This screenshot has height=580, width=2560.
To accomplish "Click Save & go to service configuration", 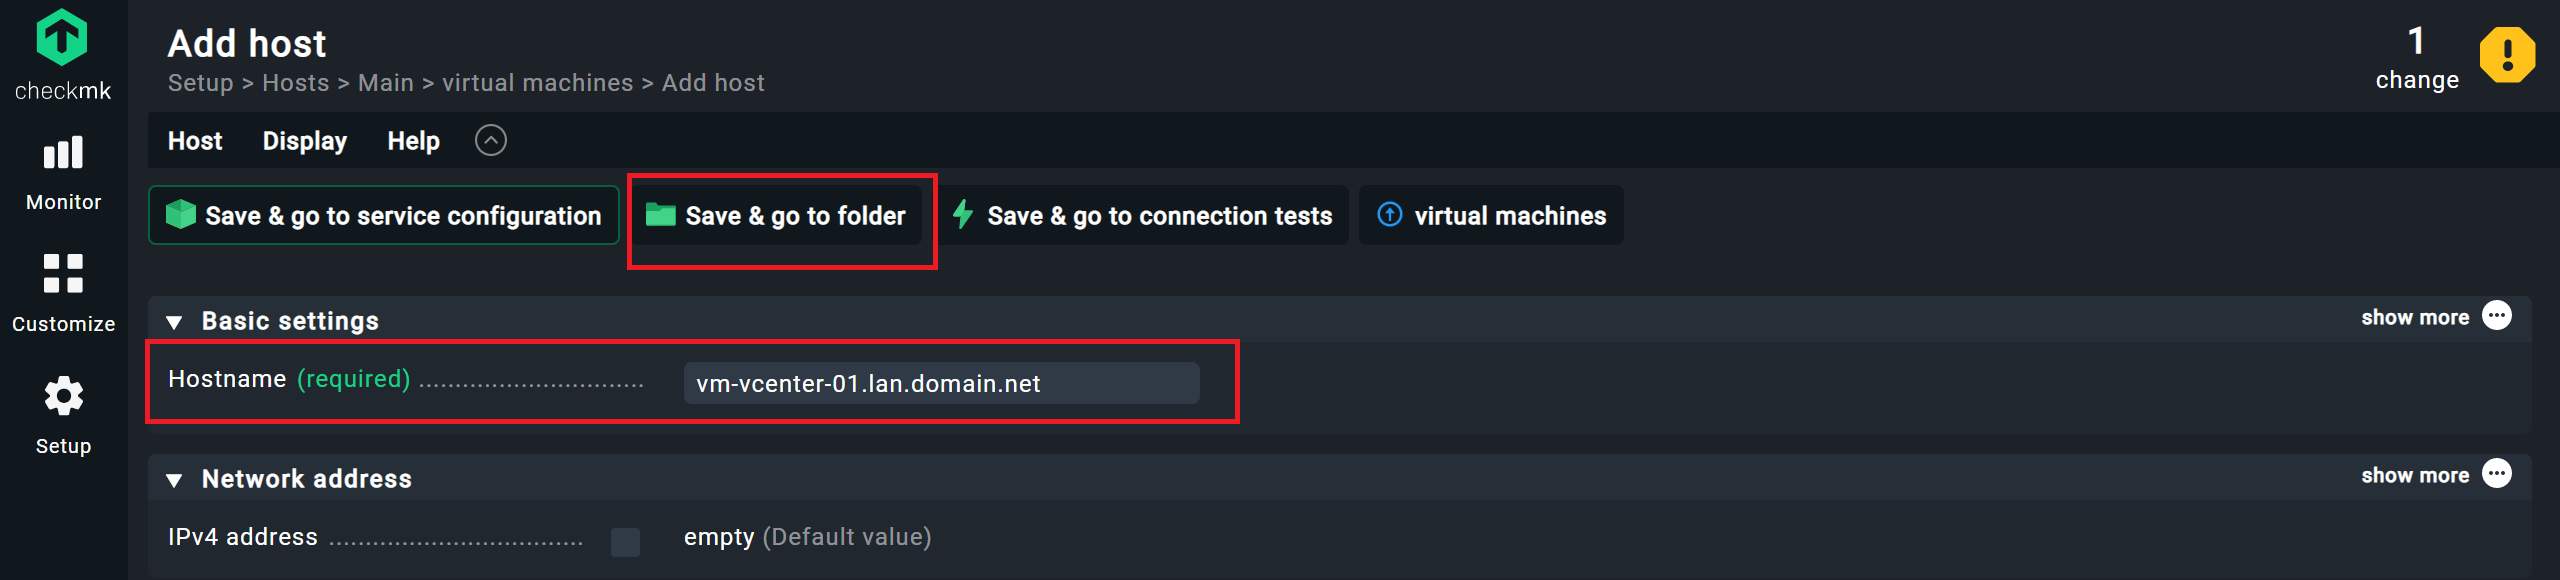I will 384,215.
